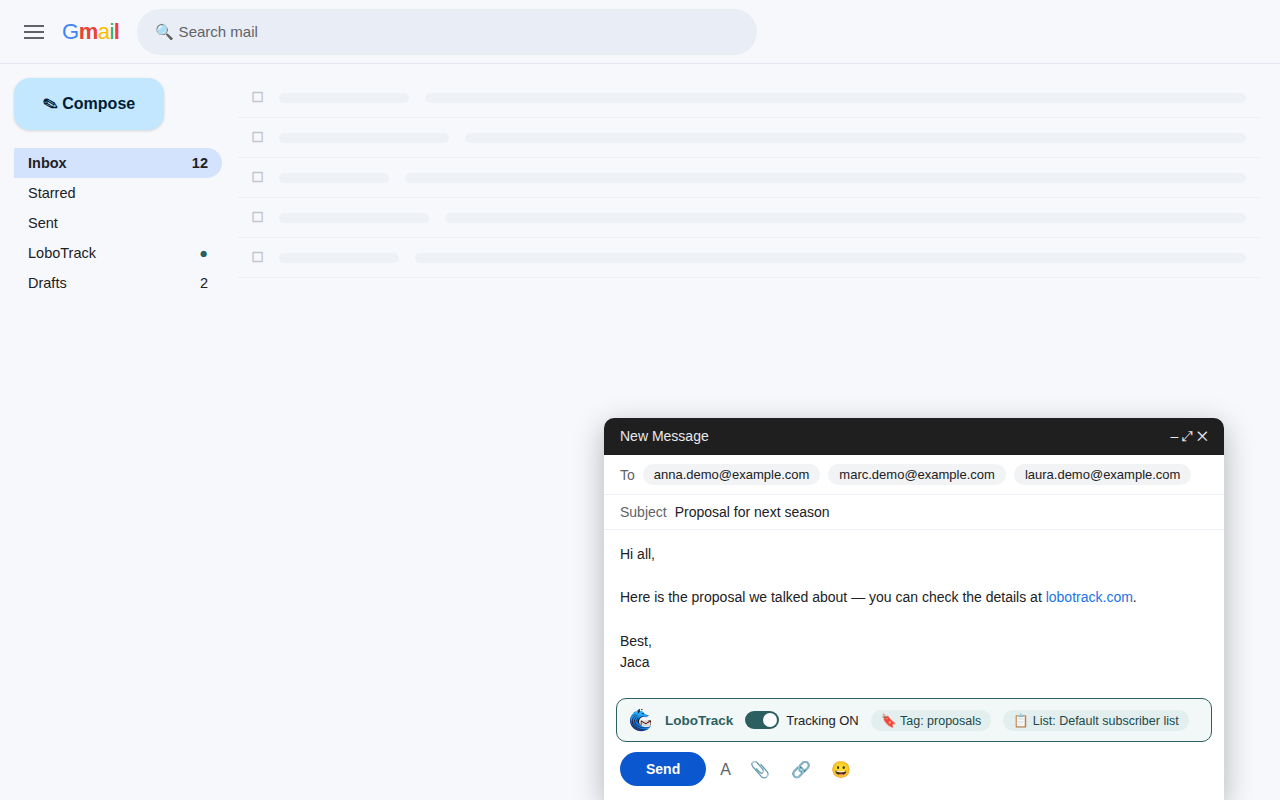Click the LoboTrack green status dot
Viewport: 1280px width, 800px height.
(204, 254)
